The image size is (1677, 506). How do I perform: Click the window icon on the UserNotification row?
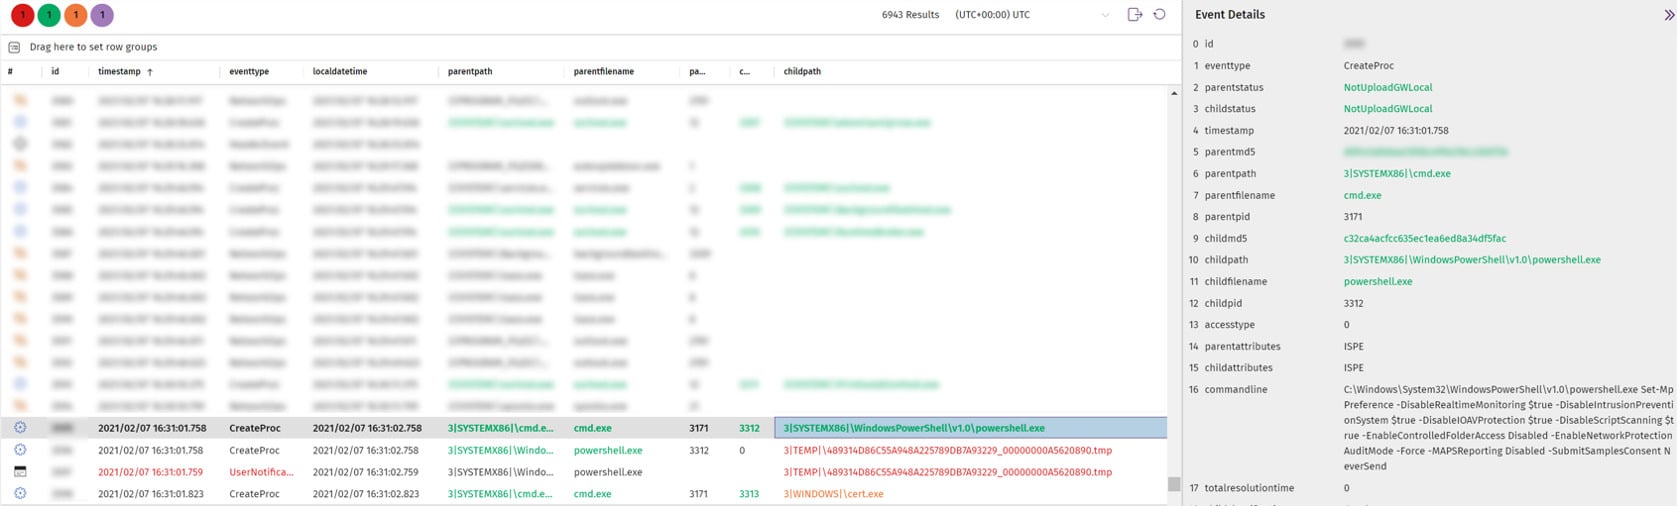(x=20, y=472)
